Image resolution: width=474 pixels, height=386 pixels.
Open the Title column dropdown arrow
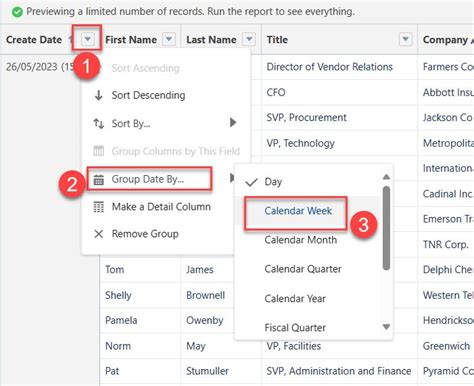pyautogui.click(x=405, y=39)
